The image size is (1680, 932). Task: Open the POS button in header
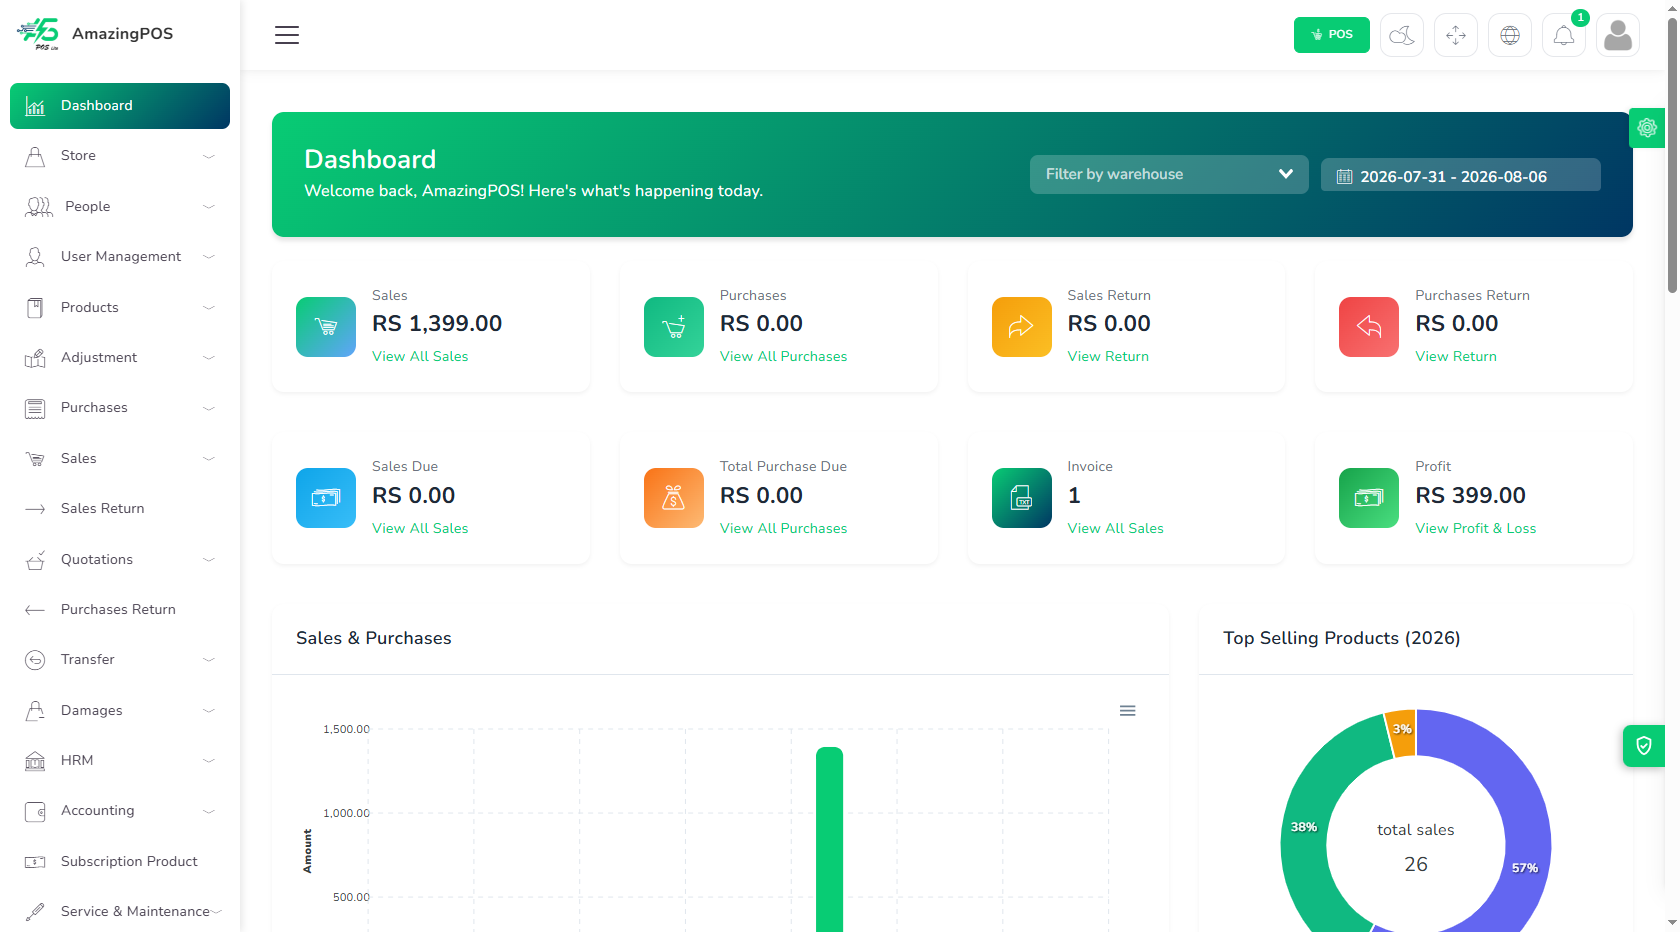[x=1332, y=35]
